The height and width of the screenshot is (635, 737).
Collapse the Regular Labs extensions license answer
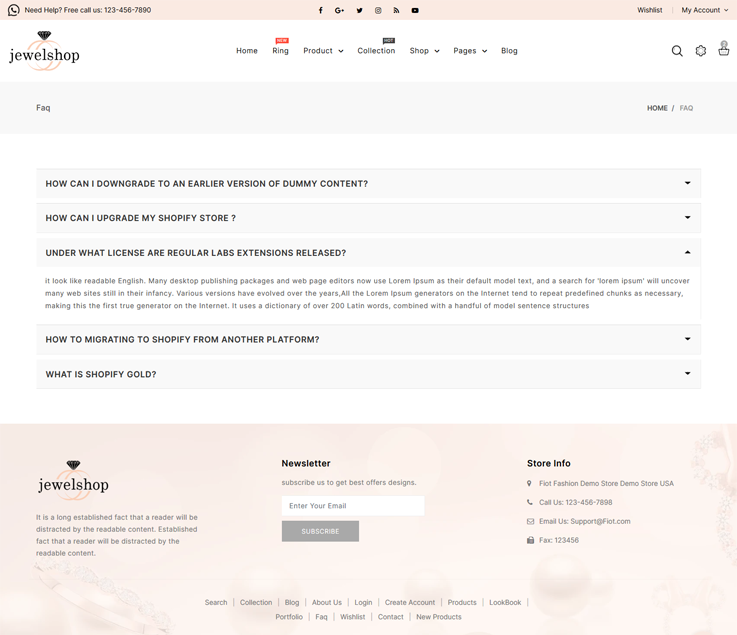[x=368, y=253]
